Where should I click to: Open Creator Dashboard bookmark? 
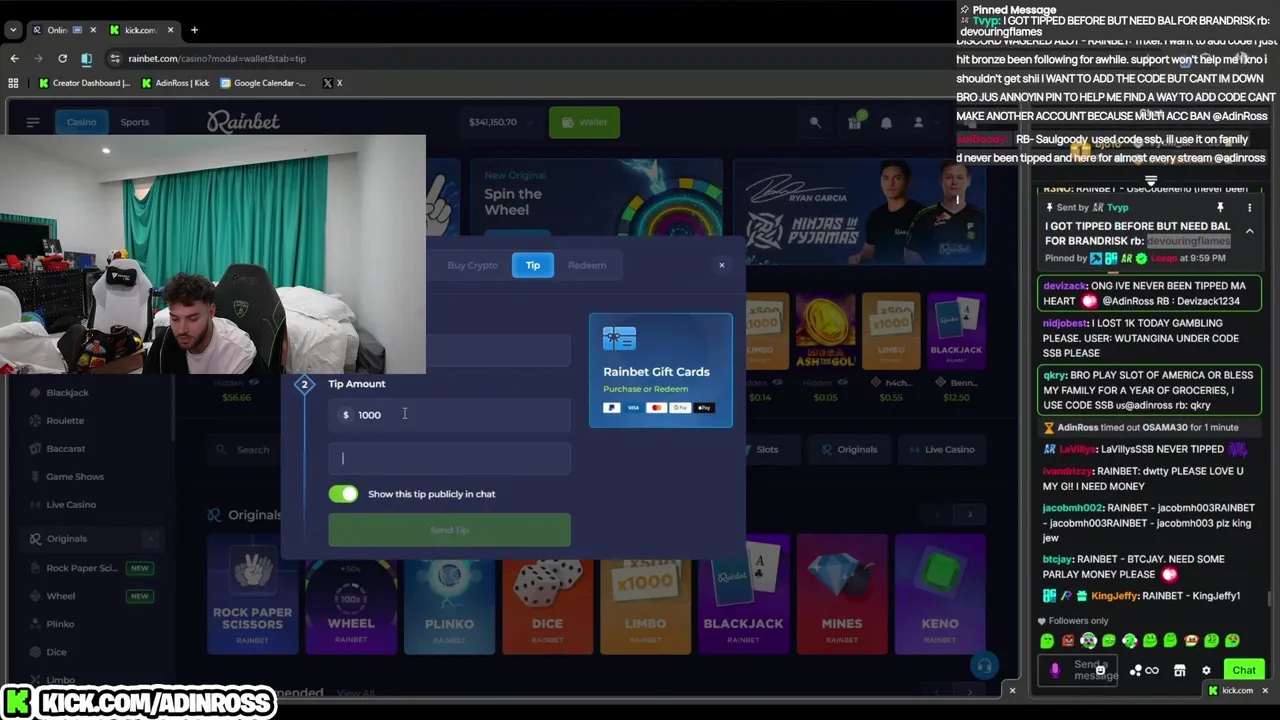(x=84, y=83)
